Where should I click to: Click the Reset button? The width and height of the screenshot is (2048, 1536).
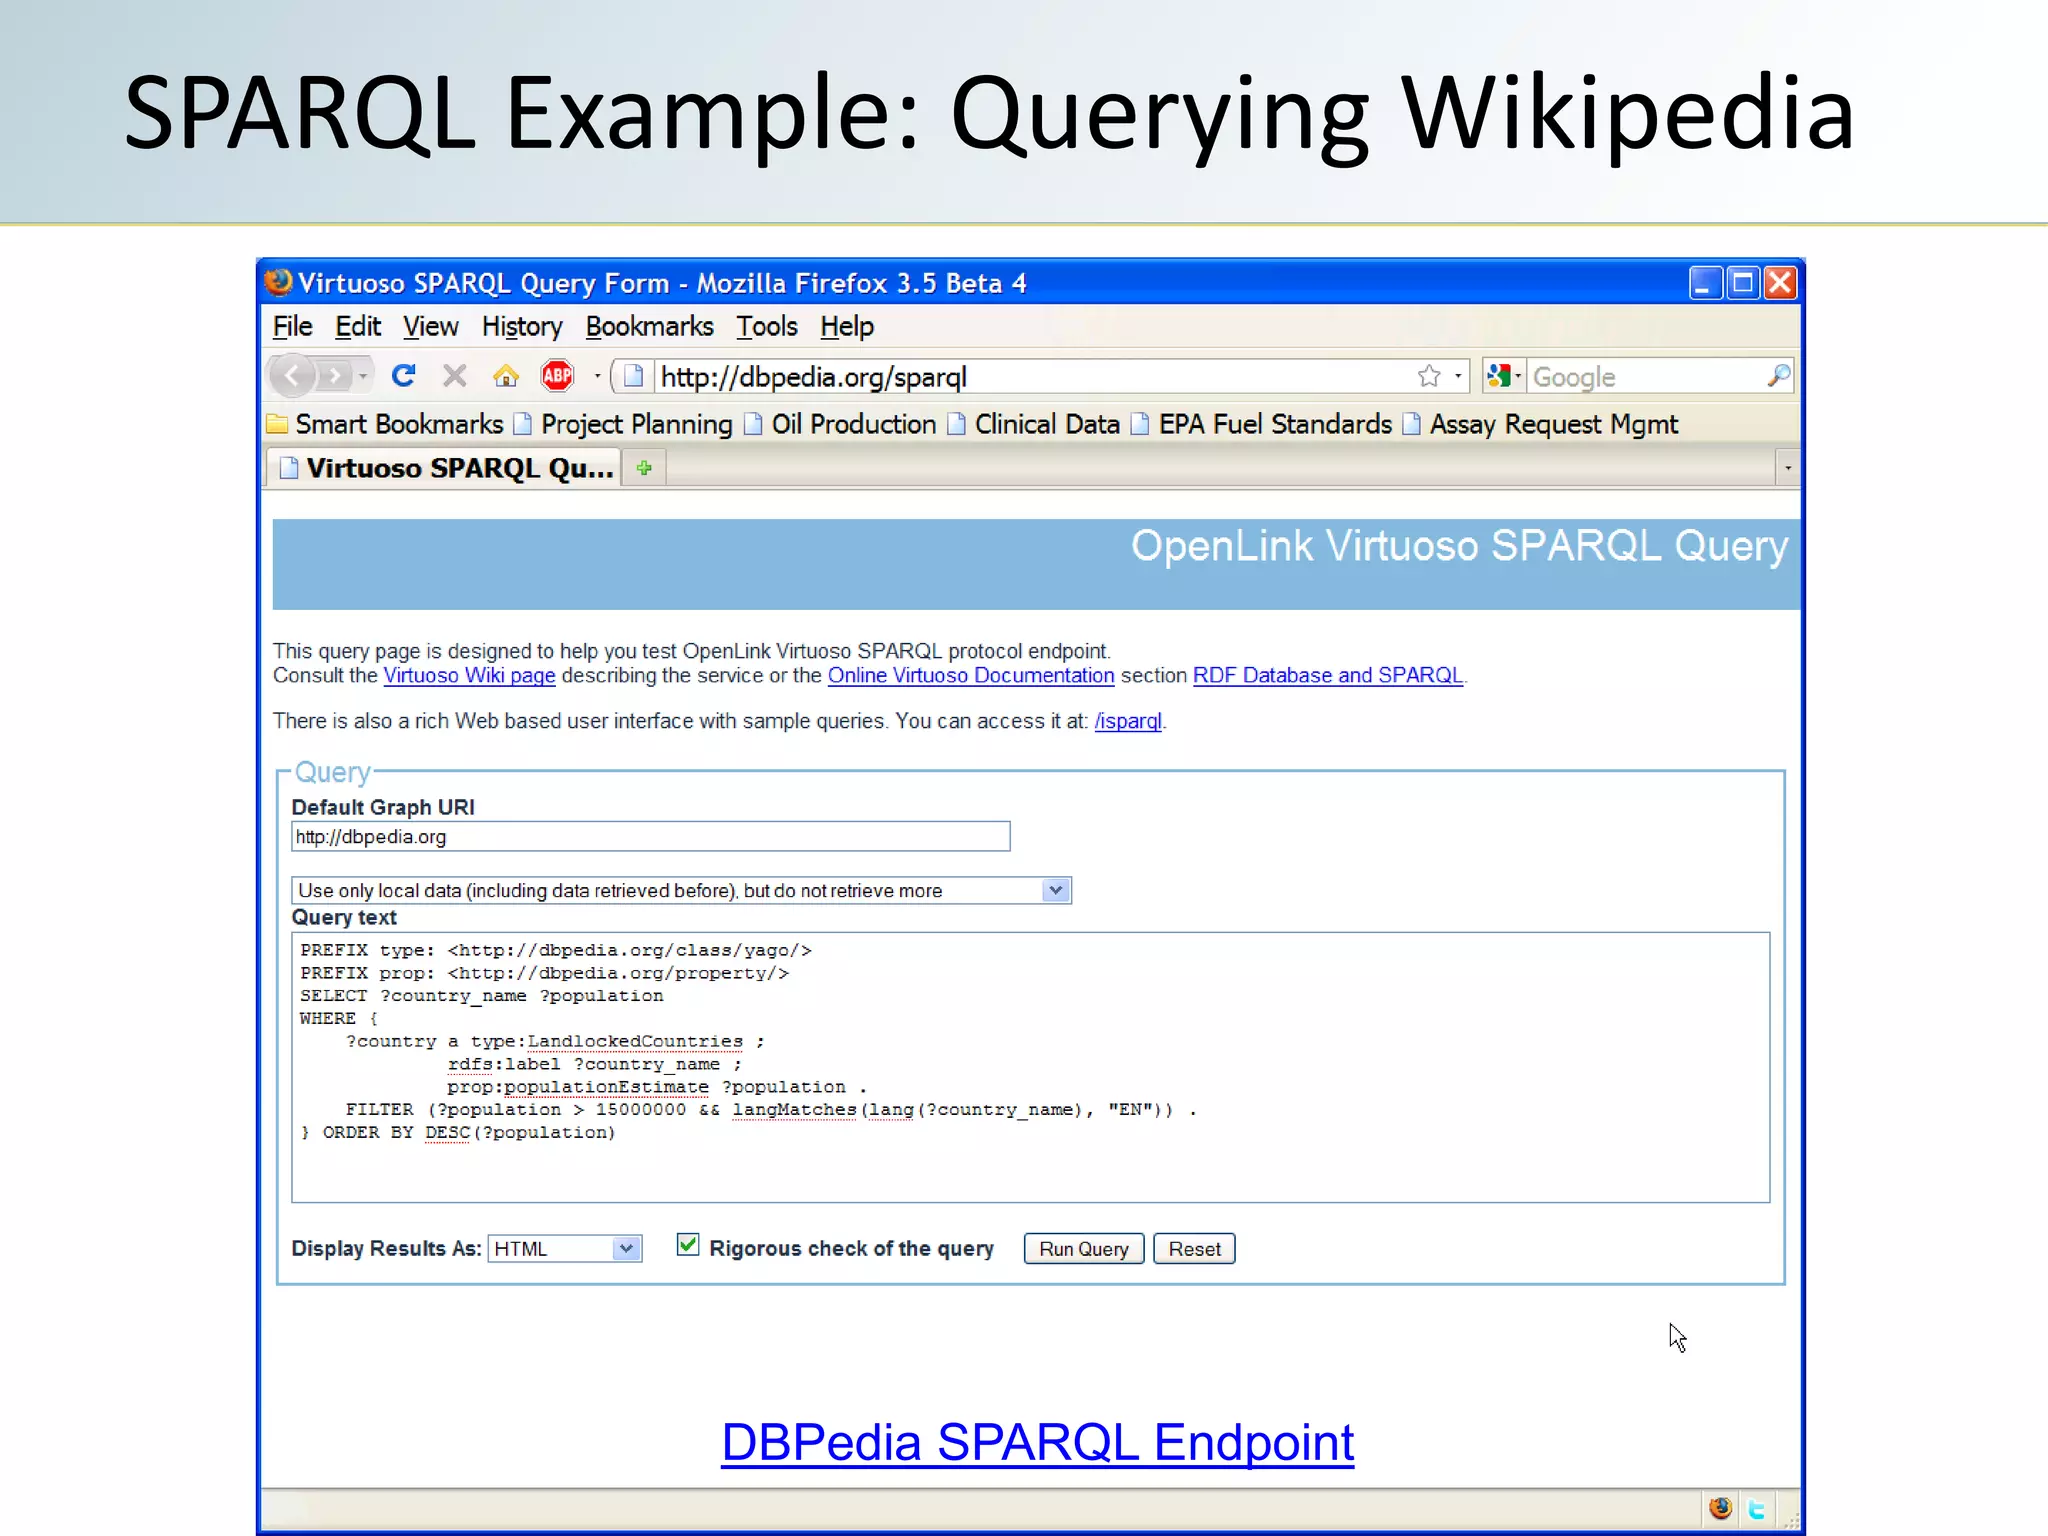coord(1194,1249)
